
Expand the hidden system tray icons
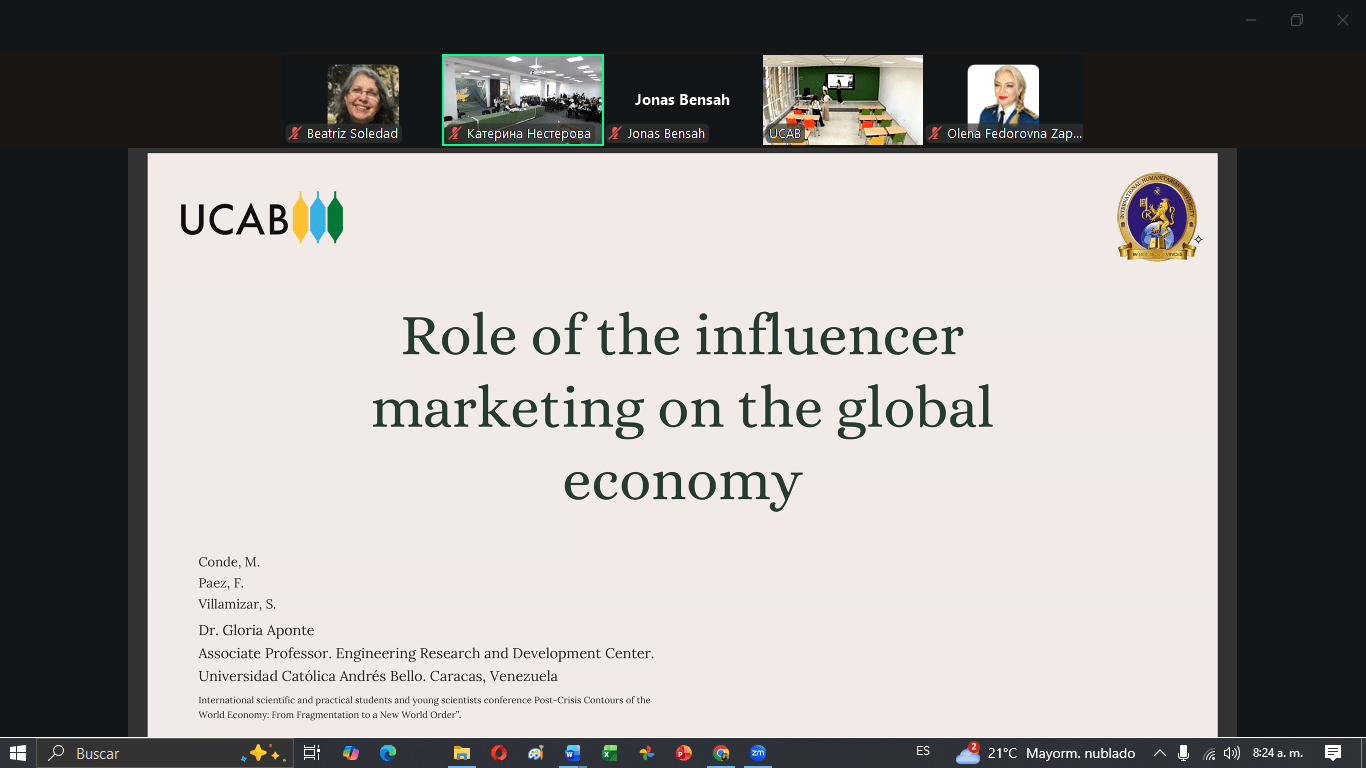point(1159,753)
